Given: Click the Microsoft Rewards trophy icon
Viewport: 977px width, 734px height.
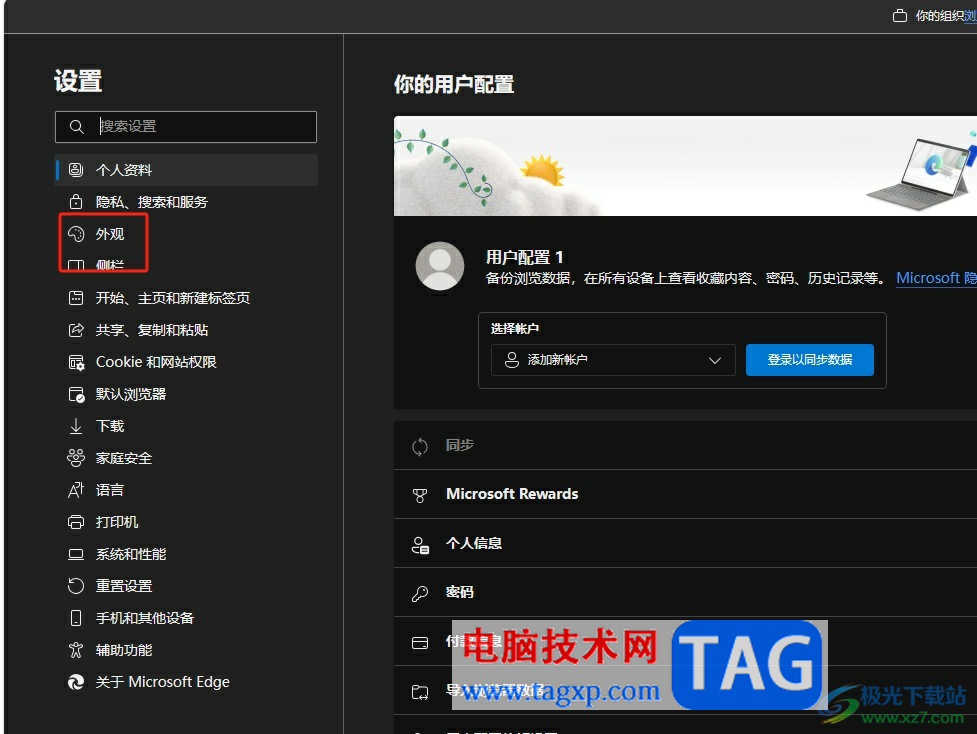Looking at the screenshot, I should [419, 494].
